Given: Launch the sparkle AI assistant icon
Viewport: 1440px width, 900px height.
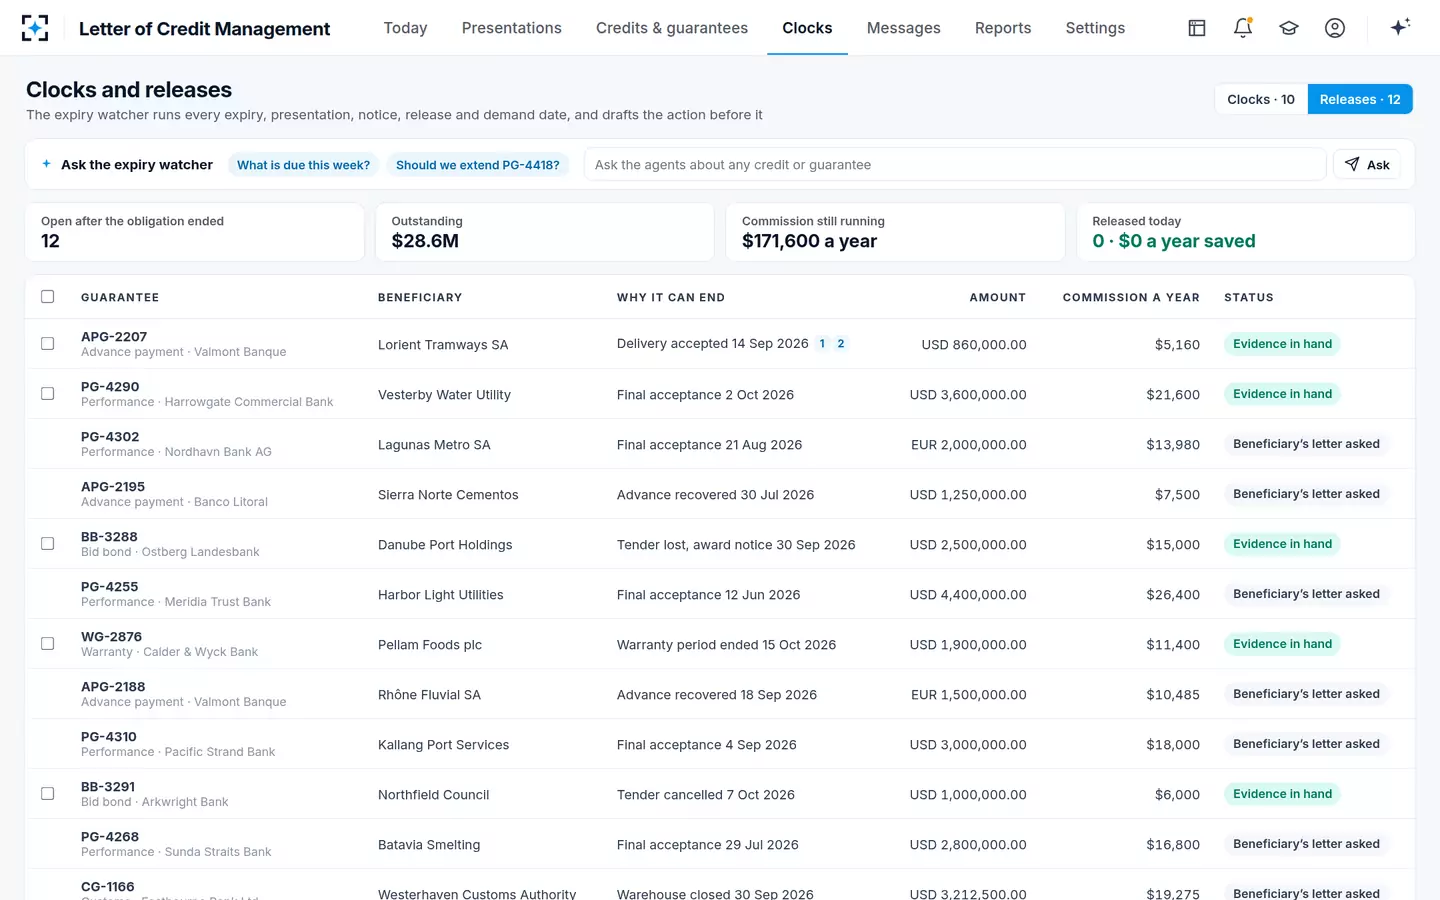Looking at the screenshot, I should coord(1400,27).
